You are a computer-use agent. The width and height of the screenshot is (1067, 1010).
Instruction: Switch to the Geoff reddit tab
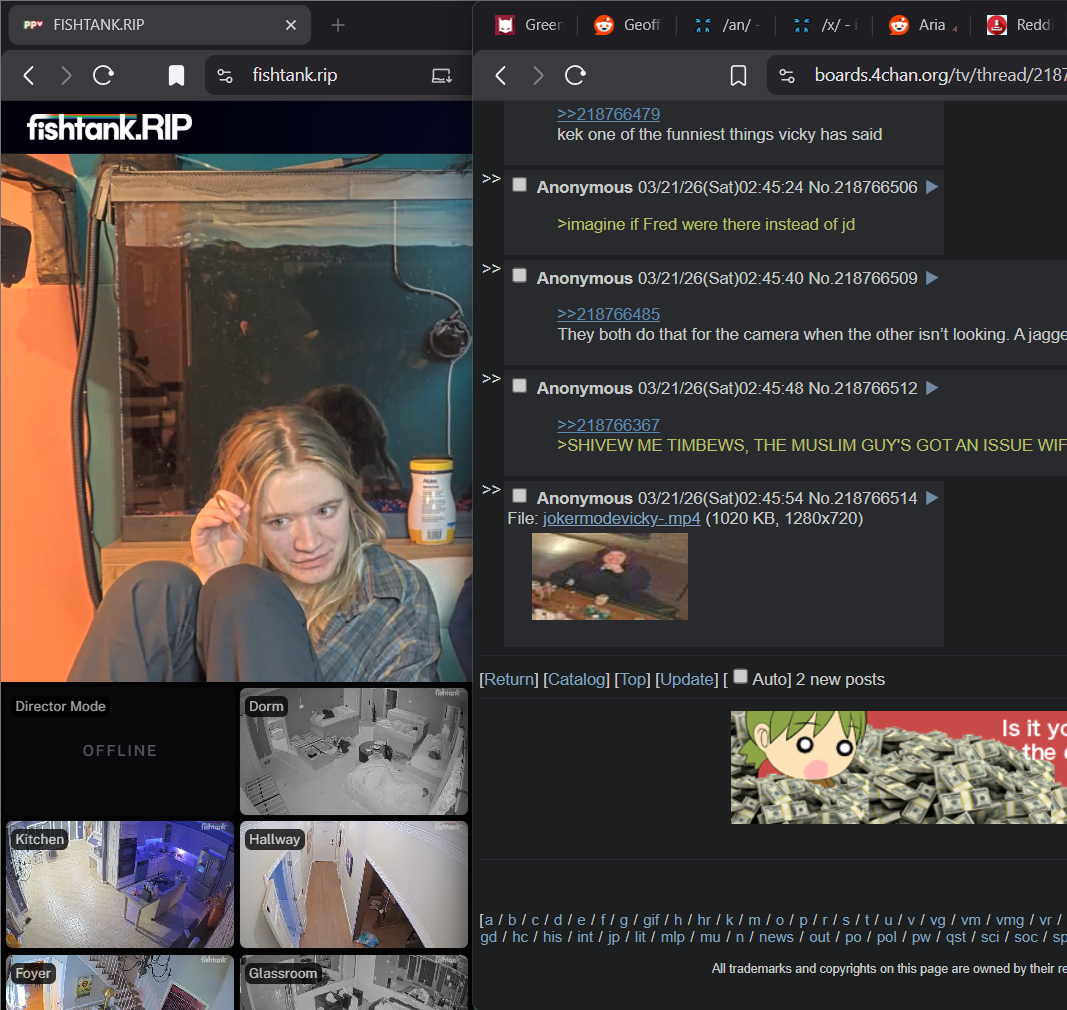point(627,25)
